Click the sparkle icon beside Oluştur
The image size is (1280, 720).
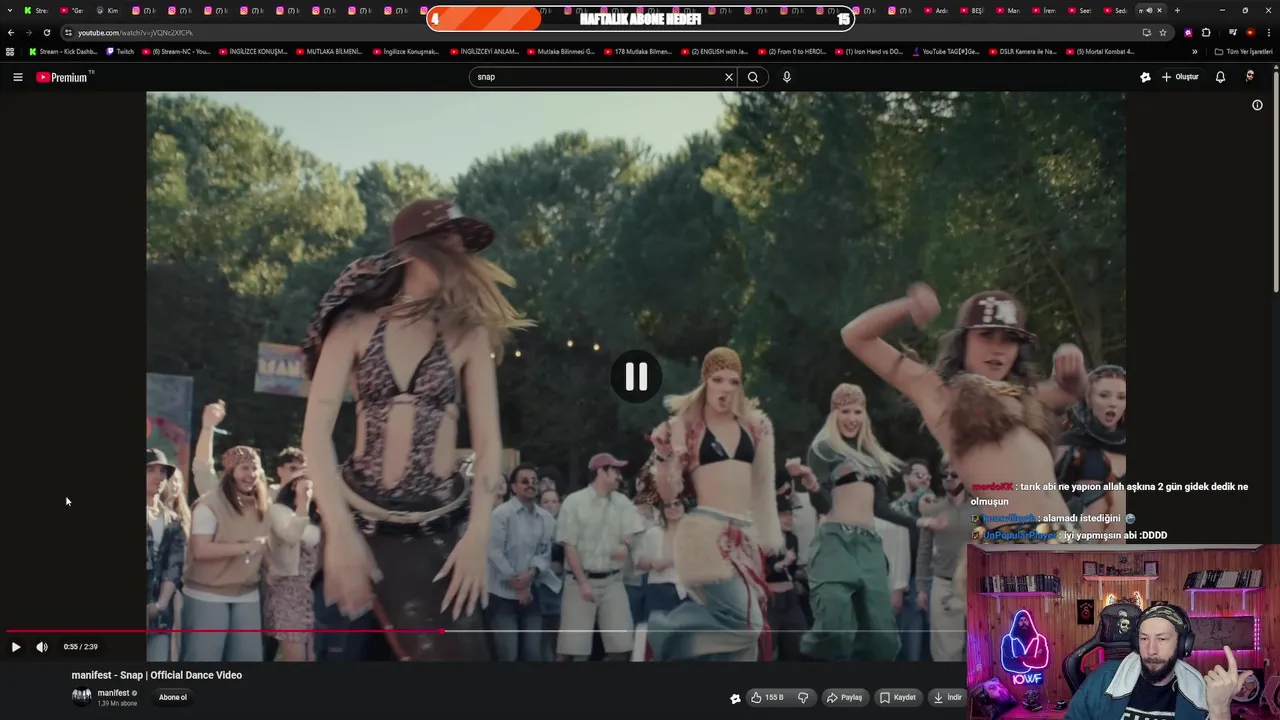point(1145,77)
